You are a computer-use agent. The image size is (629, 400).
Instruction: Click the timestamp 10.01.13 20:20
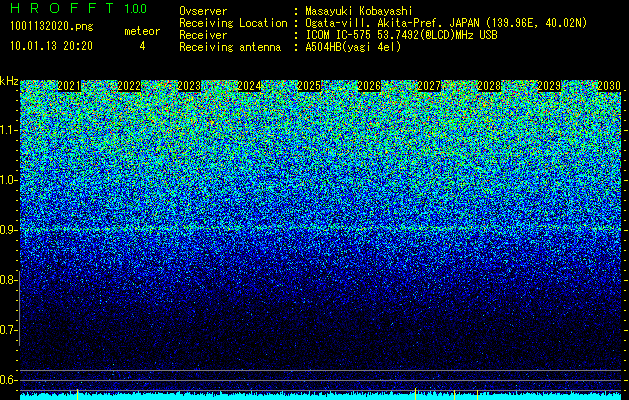pyautogui.click(x=51, y=46)
